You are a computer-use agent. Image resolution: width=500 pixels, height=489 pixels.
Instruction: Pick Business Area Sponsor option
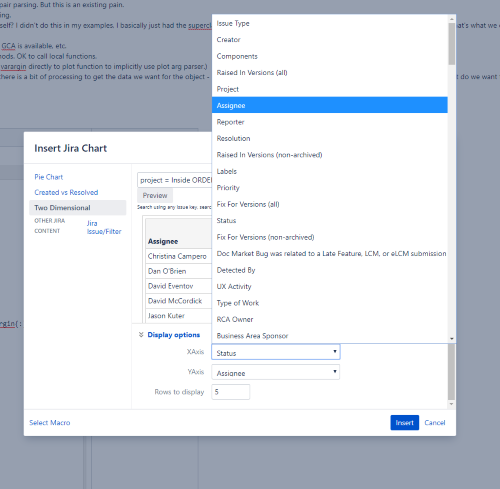[330, 336]
